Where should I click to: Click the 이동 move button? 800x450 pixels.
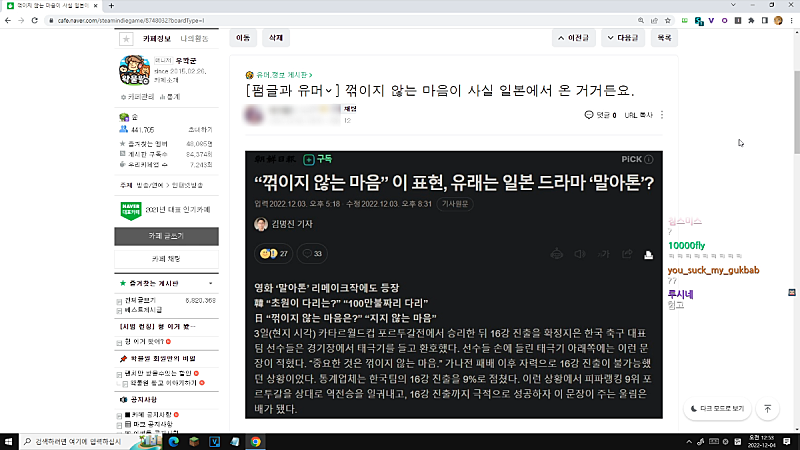coord(243,38)
